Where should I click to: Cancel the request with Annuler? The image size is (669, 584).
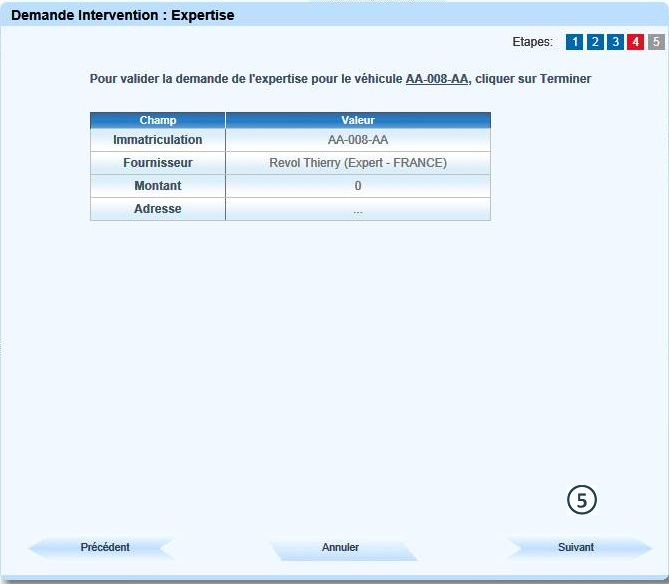[x=340, y=548]
